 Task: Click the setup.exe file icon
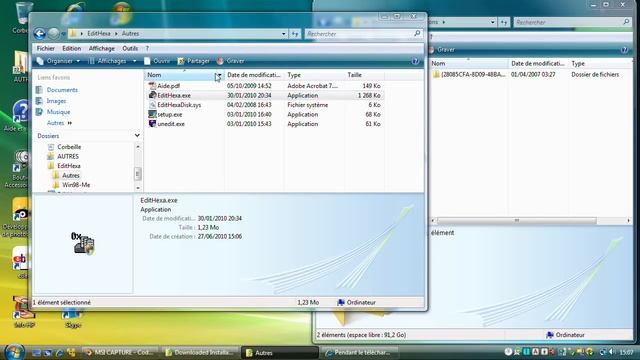coord(152,114)
